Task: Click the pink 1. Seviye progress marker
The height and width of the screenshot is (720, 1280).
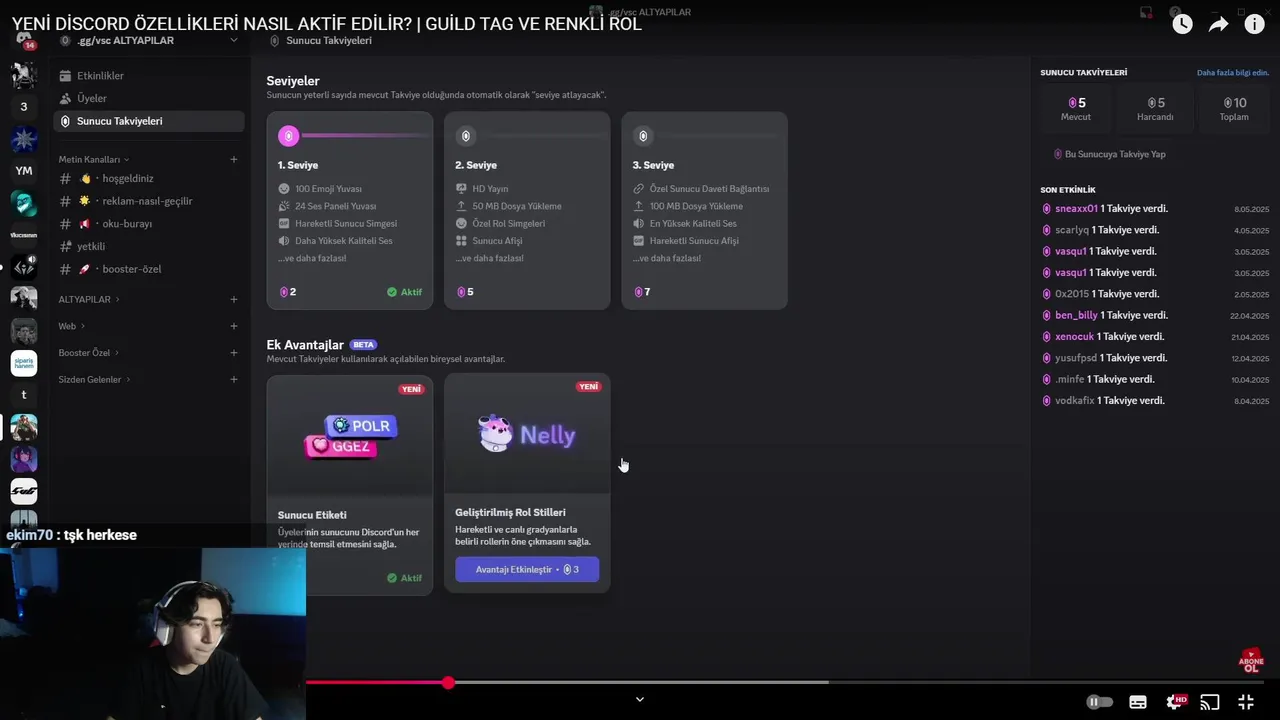Action: [x=289, y=136]
